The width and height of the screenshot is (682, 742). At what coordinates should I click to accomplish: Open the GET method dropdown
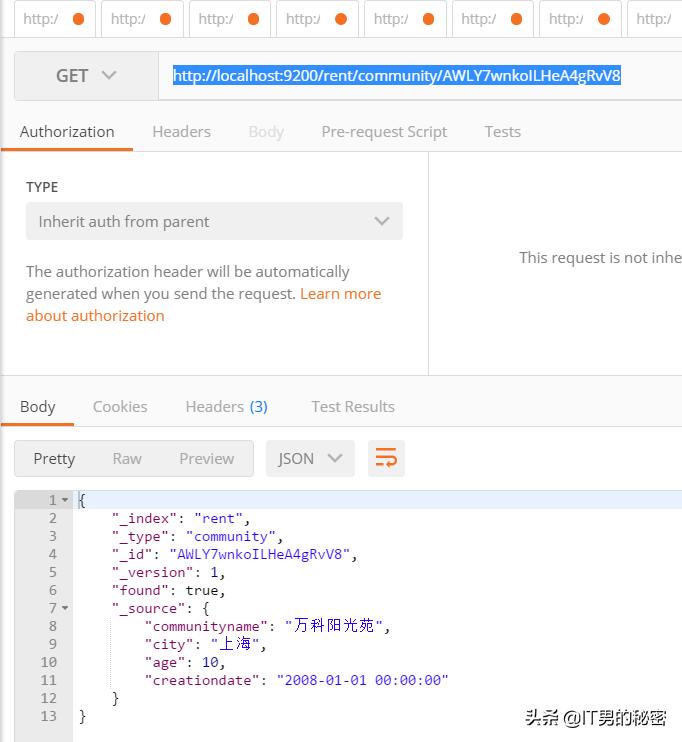click(87, 76)
